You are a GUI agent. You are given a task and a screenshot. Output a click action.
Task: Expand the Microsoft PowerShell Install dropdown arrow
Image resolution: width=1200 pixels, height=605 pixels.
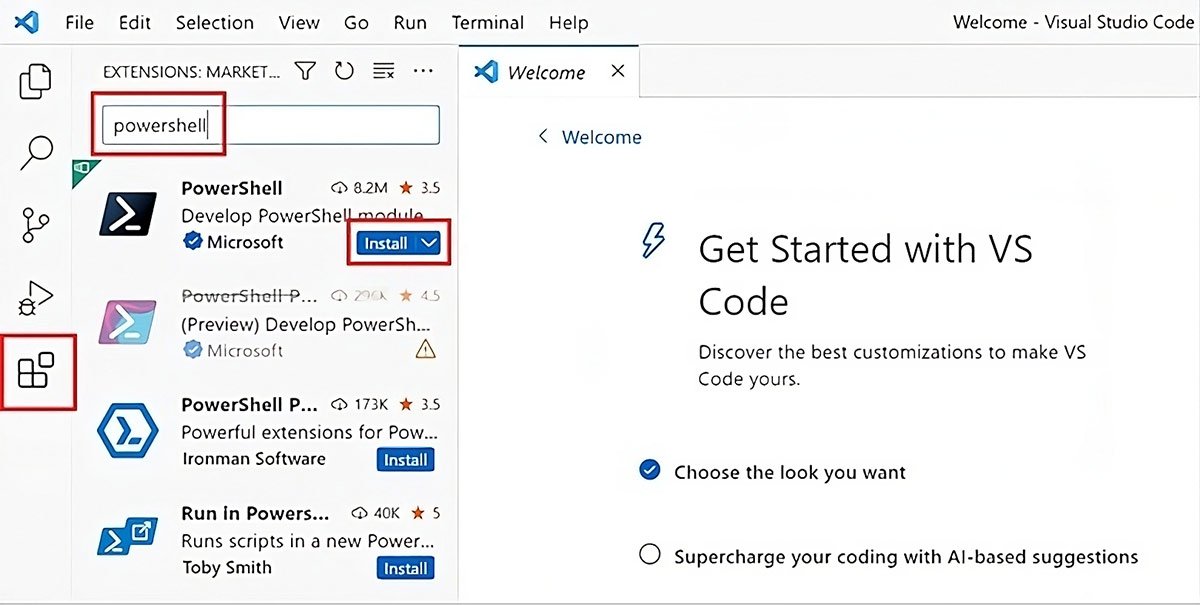429,243
